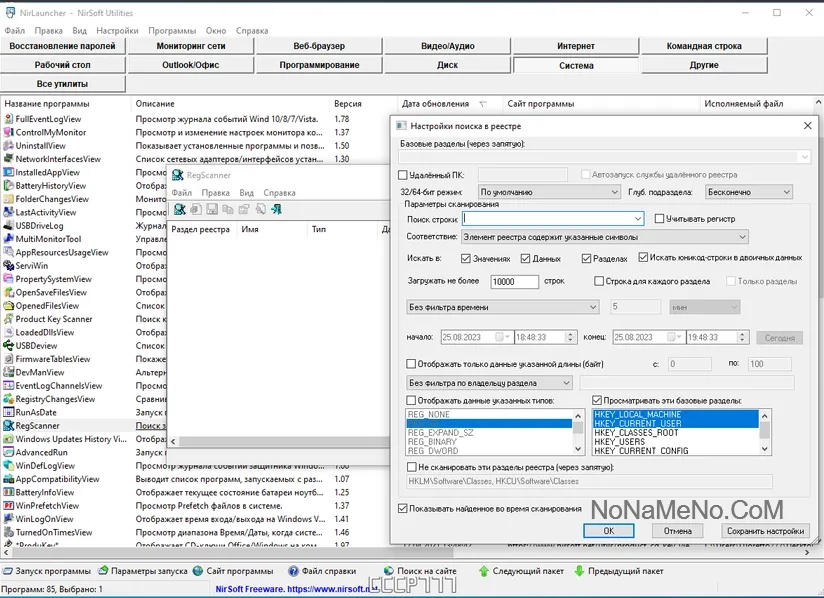This screenshot has width=824, height=598.
Task: Open Параметры запуска from the bottom bar
Action: 103,571
